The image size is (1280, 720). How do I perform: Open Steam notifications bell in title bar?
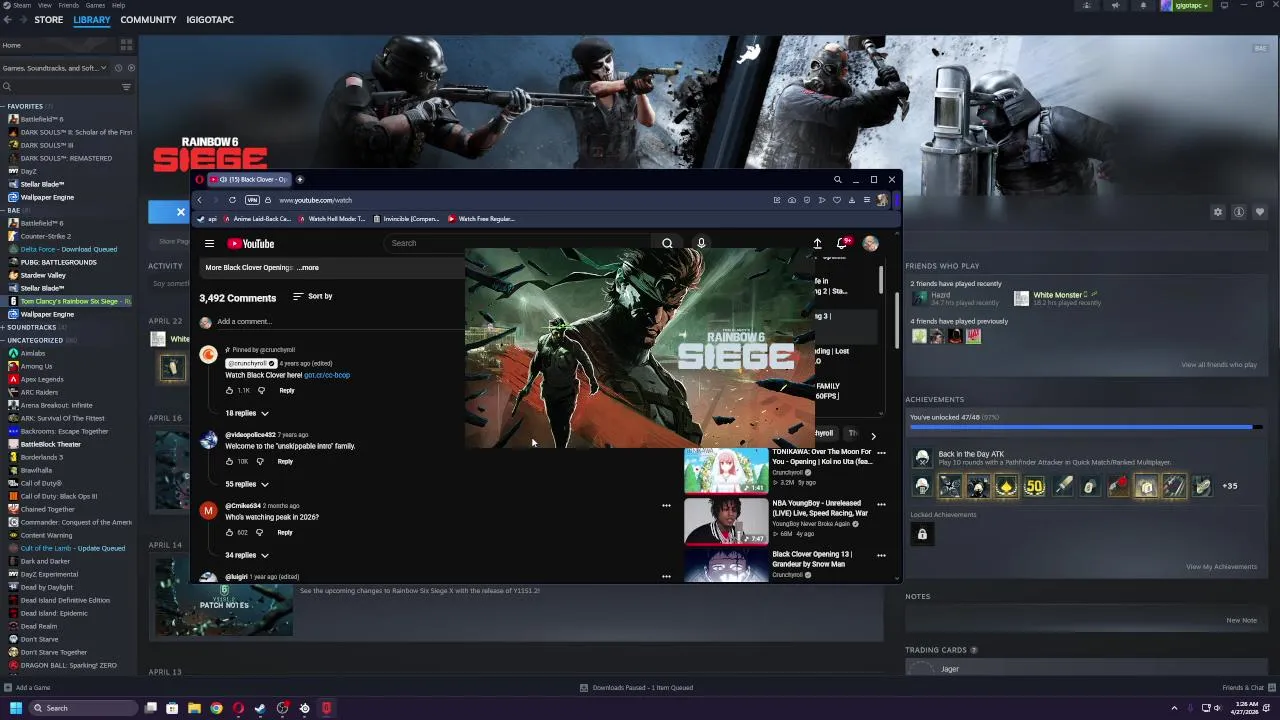pos(1143,5)
